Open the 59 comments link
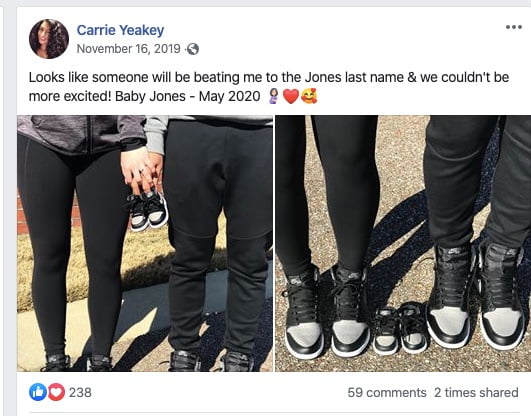The image size is (531, 416). [x=387, y=393]
